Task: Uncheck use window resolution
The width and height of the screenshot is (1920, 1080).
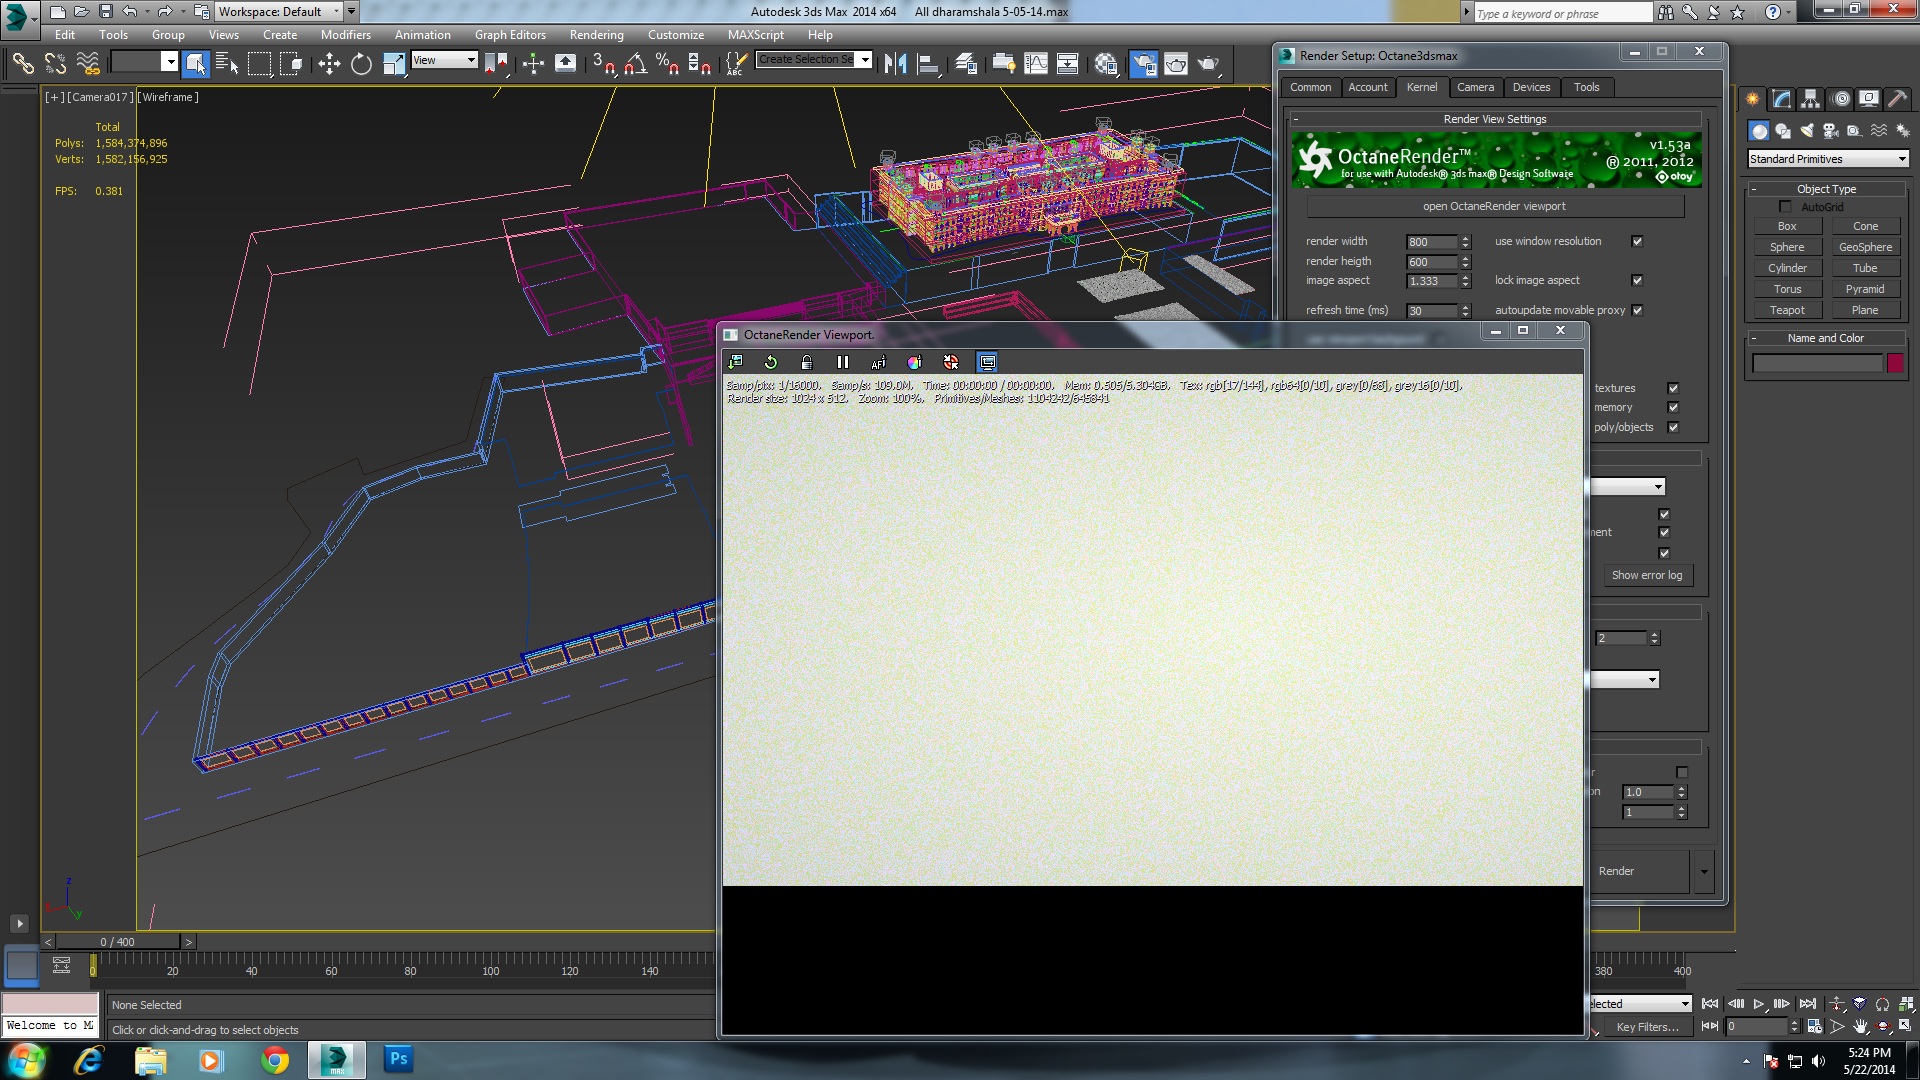Action: pyautogui.click(x=1637, y=241)
